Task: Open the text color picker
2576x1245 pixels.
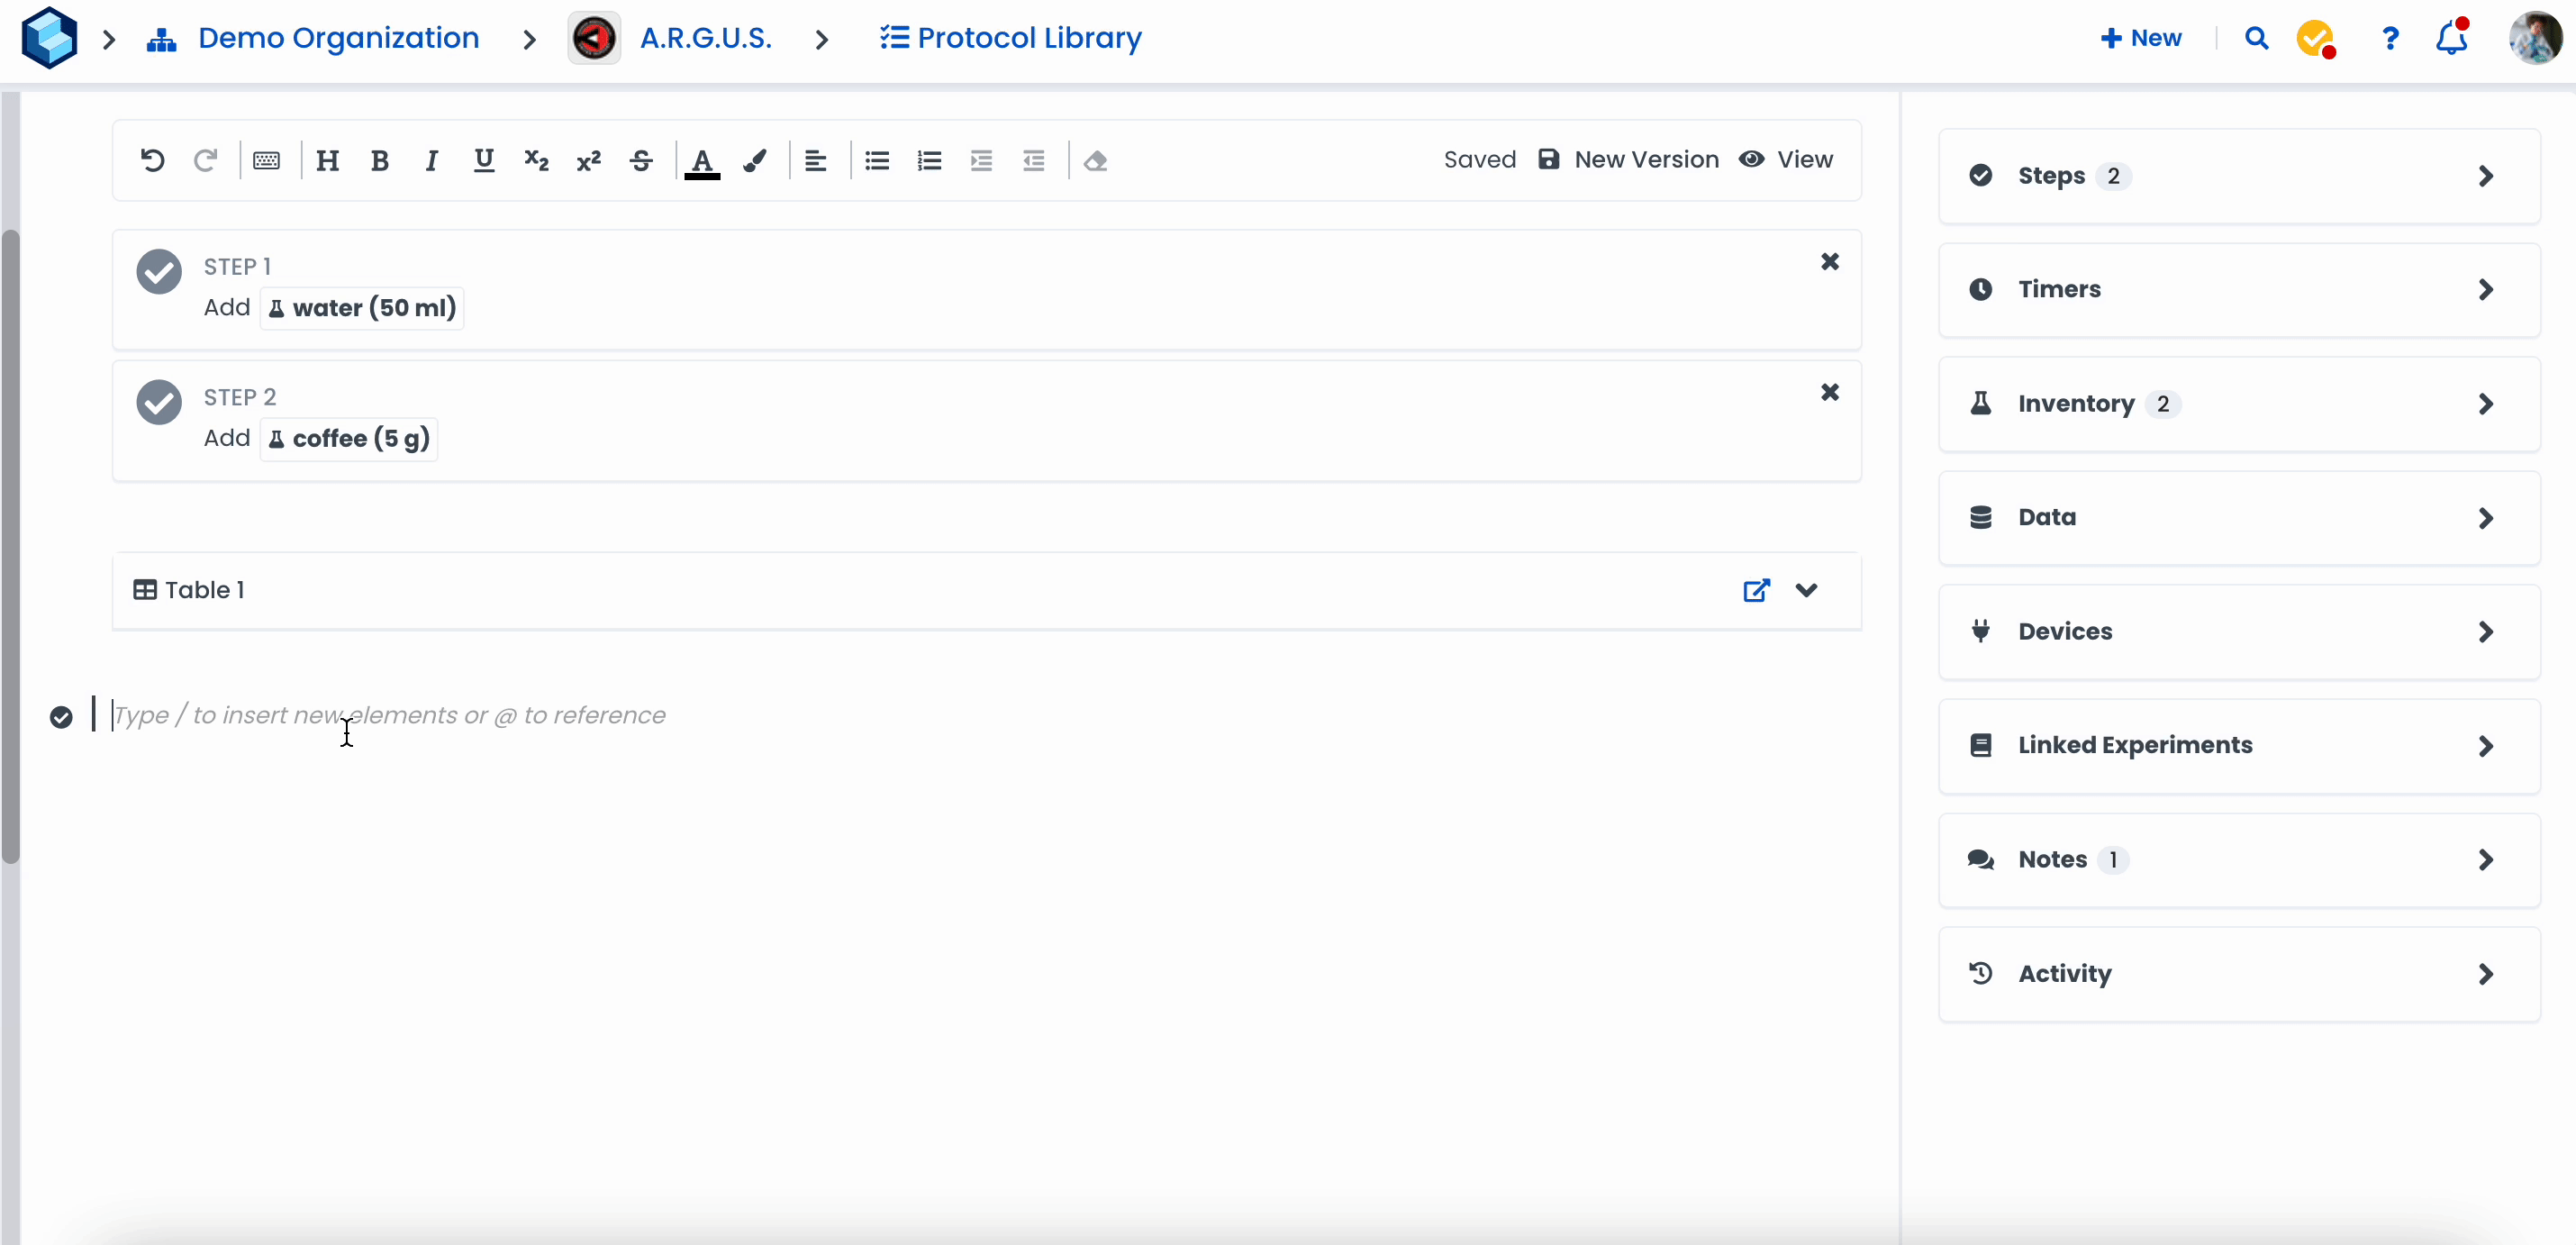Action: (702, 160)
